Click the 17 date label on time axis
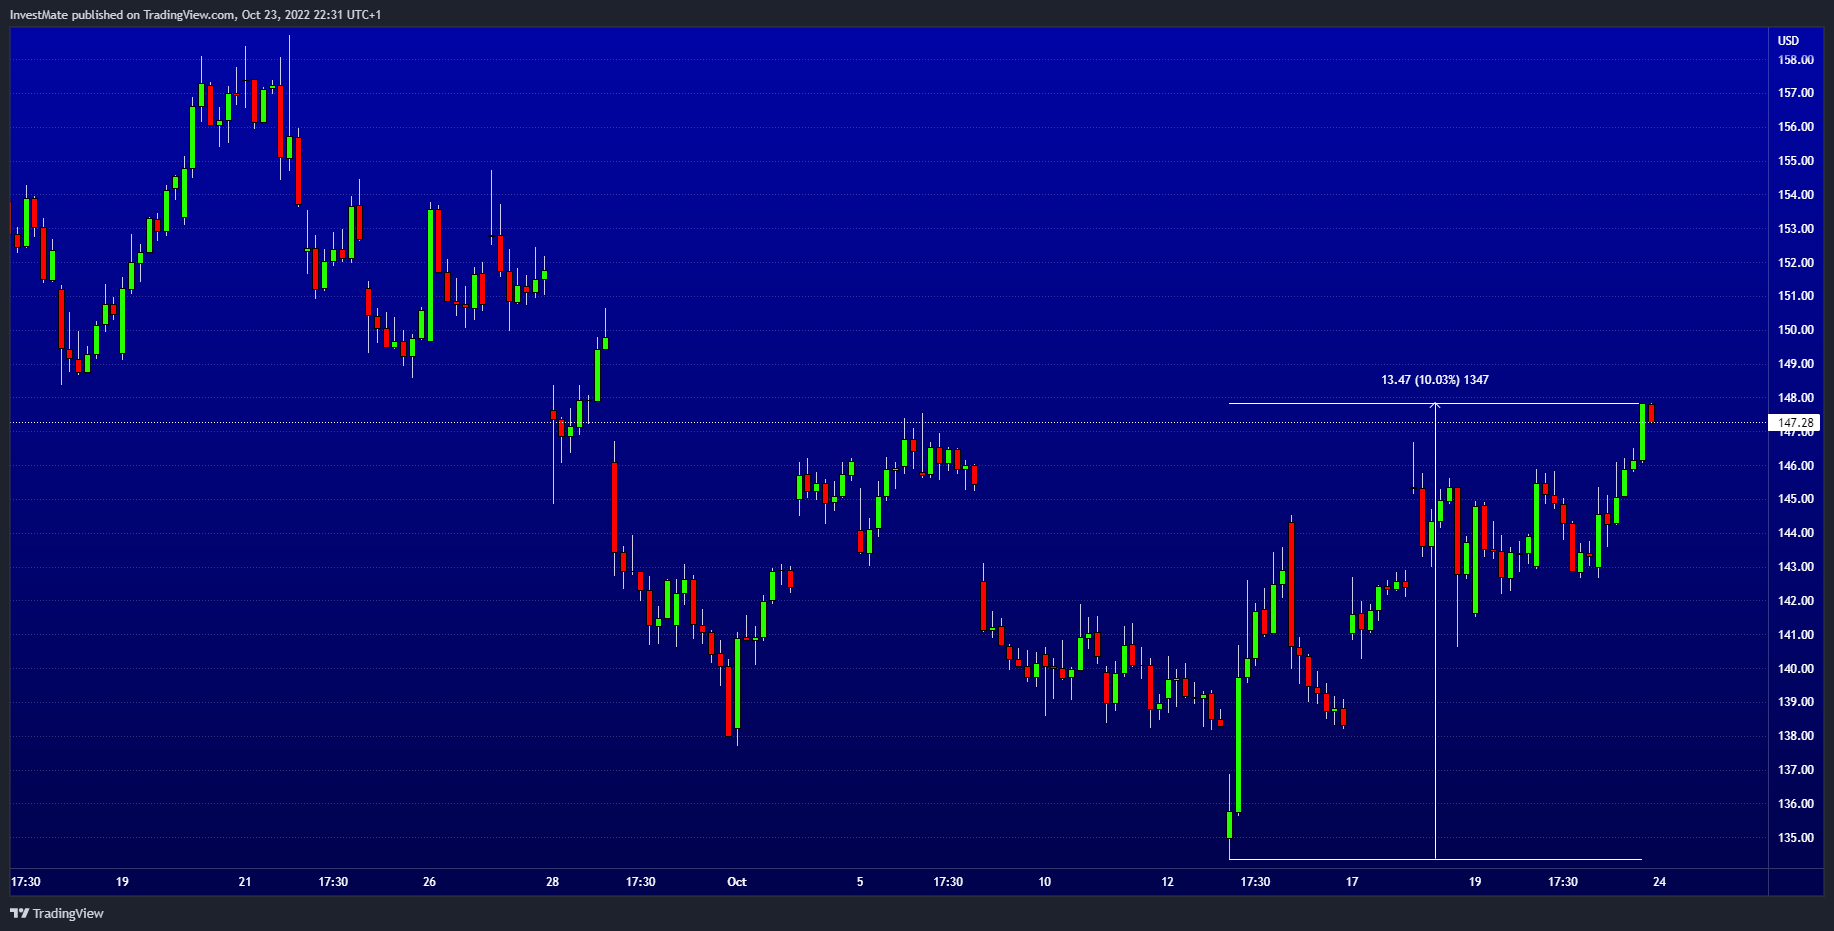This screenshot has width=1834, height=931. pyautogui.click(x=1352, y=882)
